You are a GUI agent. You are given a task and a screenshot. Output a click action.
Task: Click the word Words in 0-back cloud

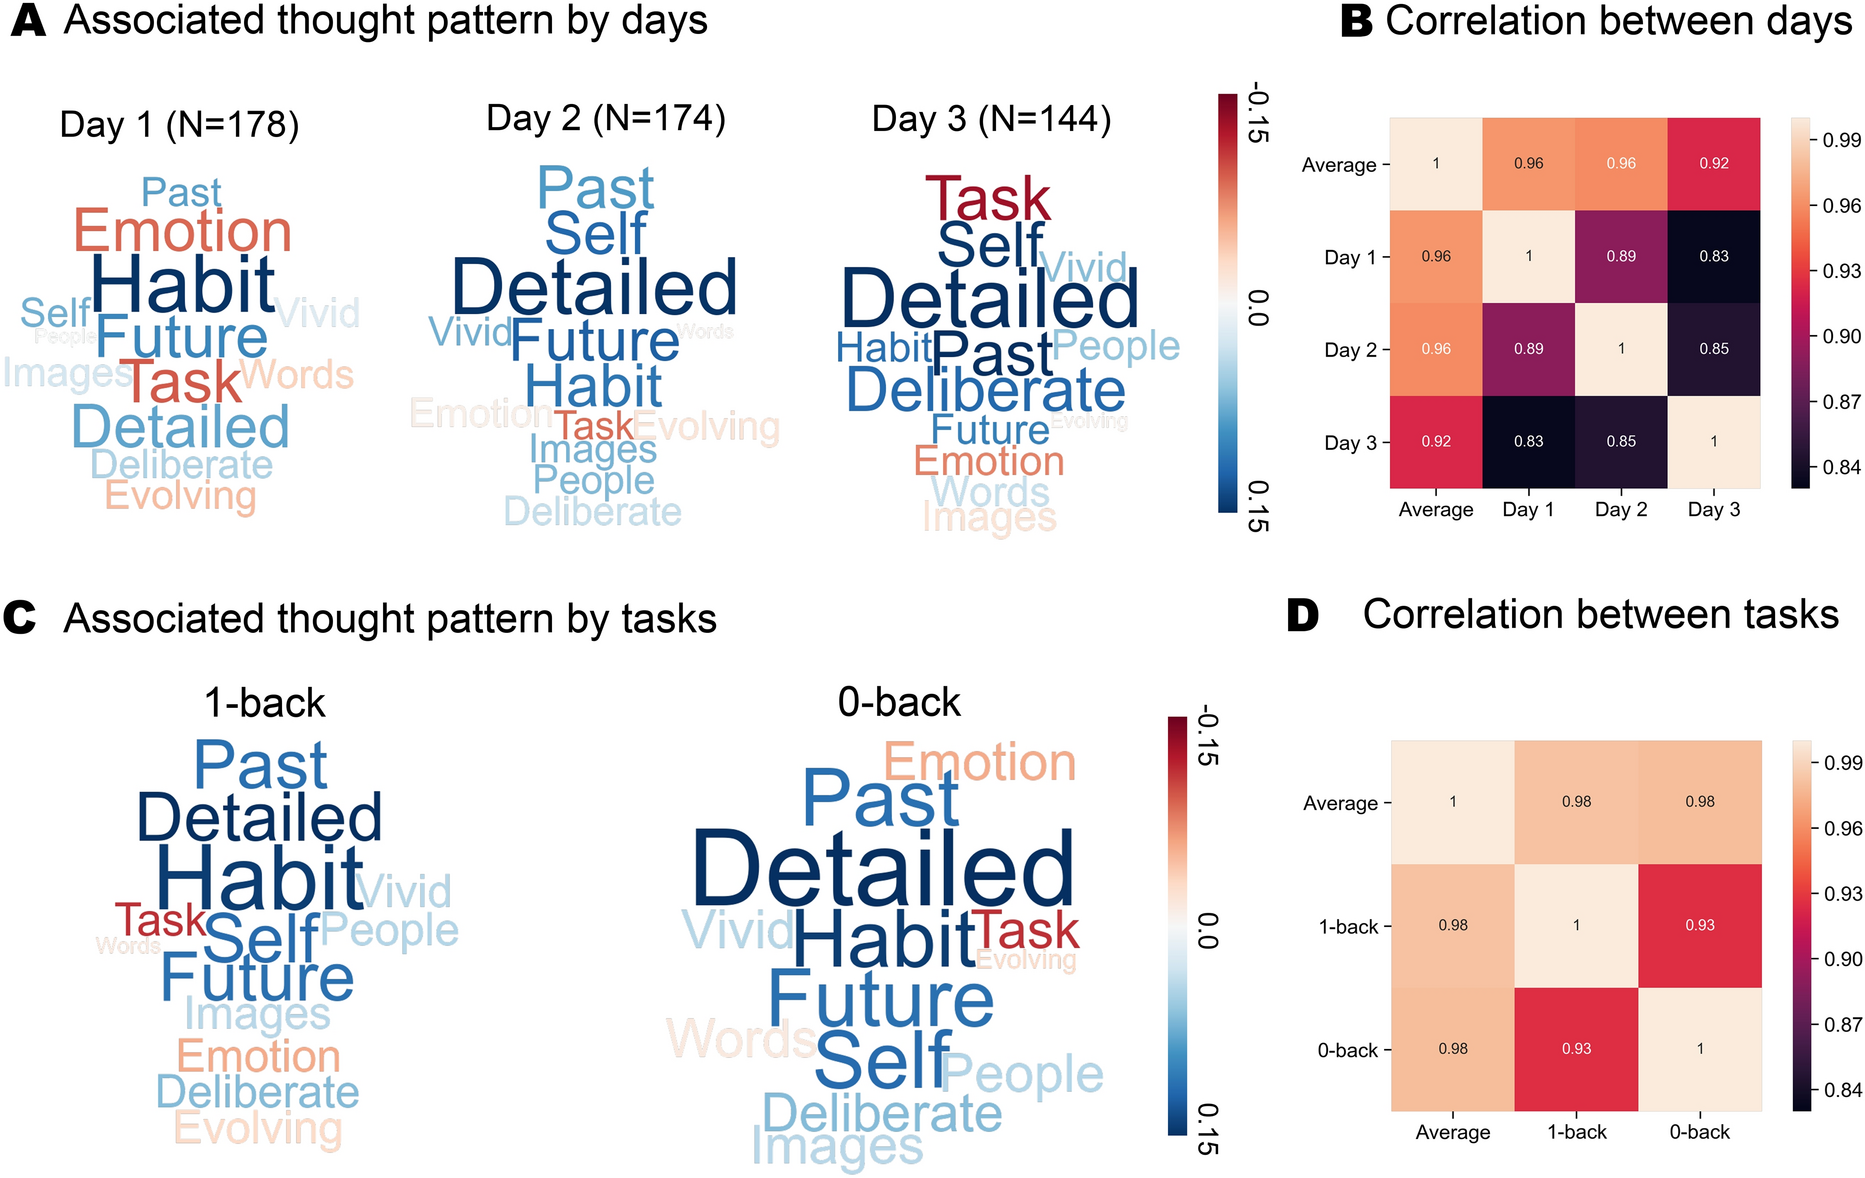[x=740, y=1039]
